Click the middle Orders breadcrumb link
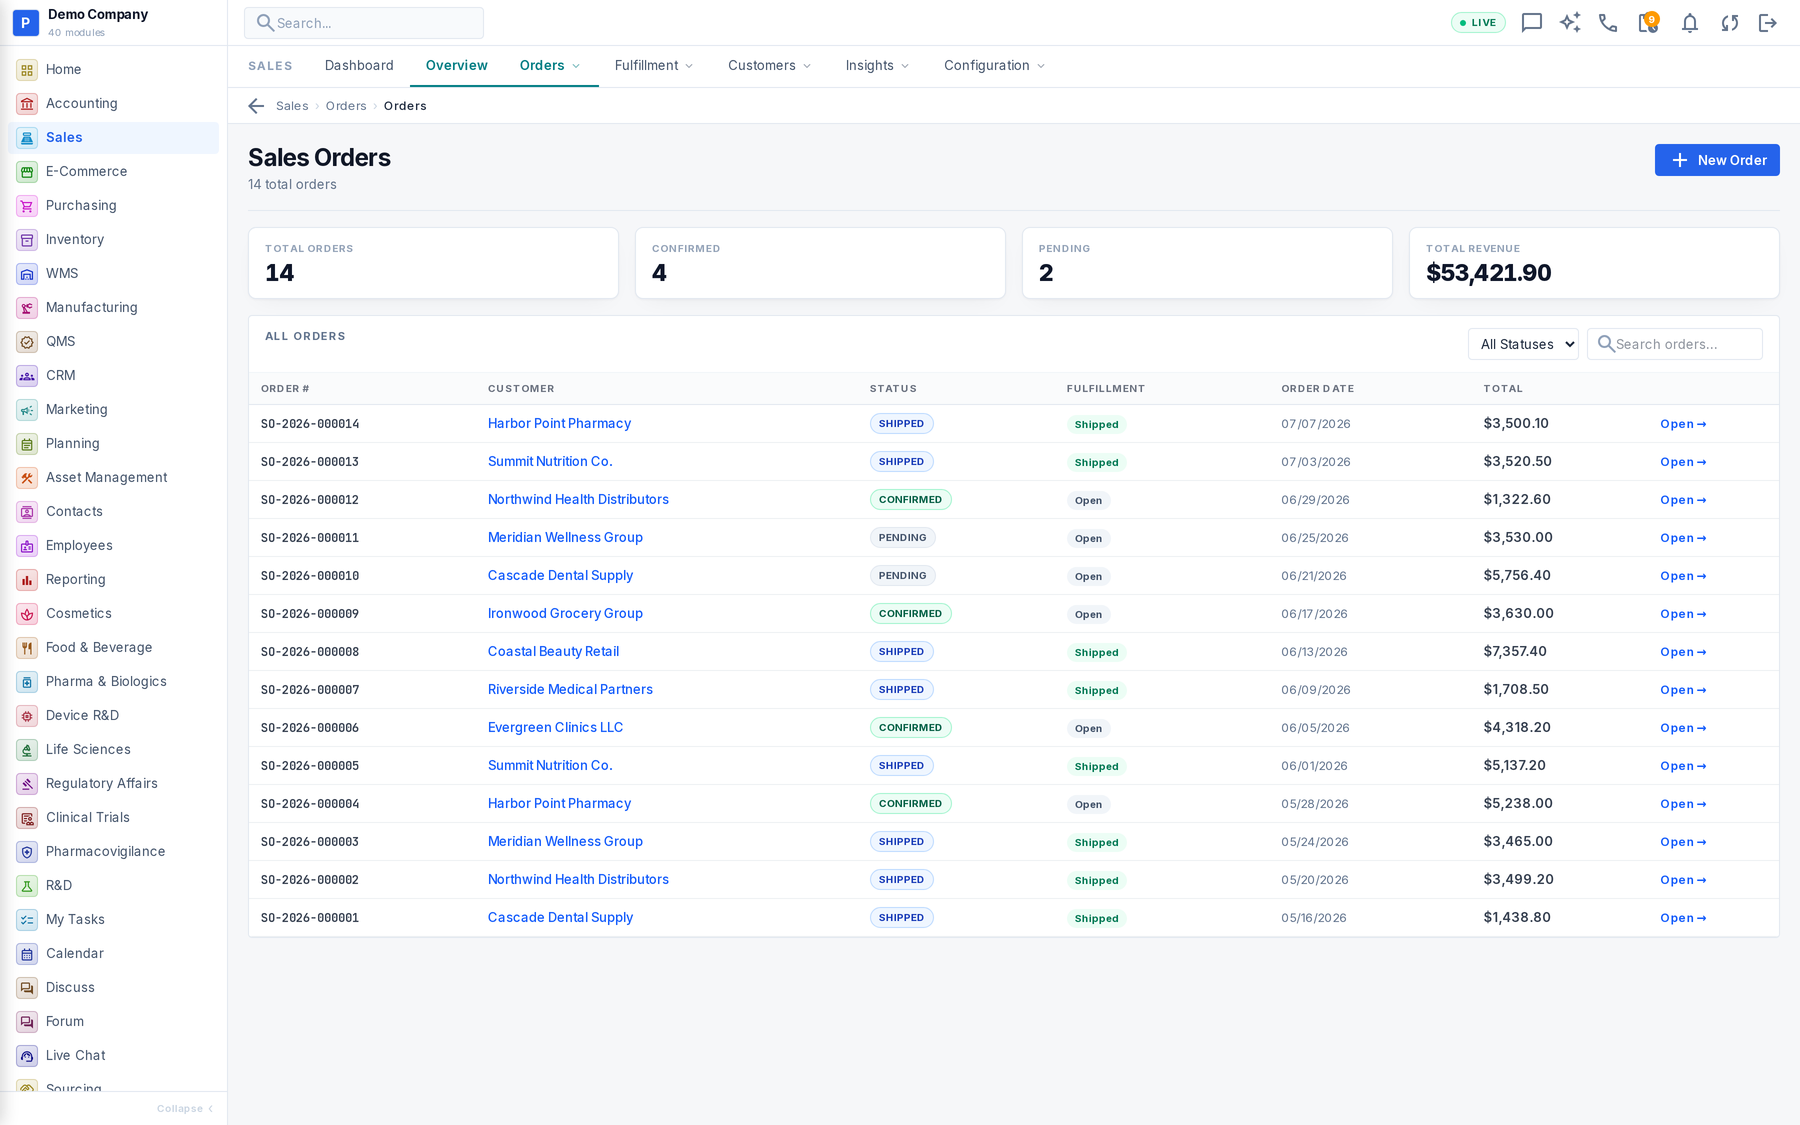 (x=346, y=106)
